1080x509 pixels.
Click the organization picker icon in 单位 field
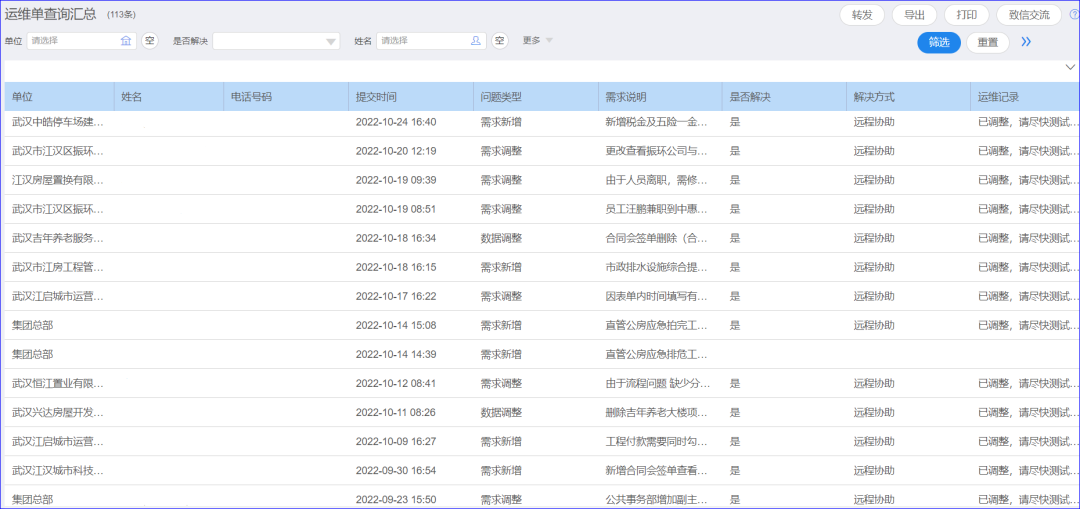[125, 41]
